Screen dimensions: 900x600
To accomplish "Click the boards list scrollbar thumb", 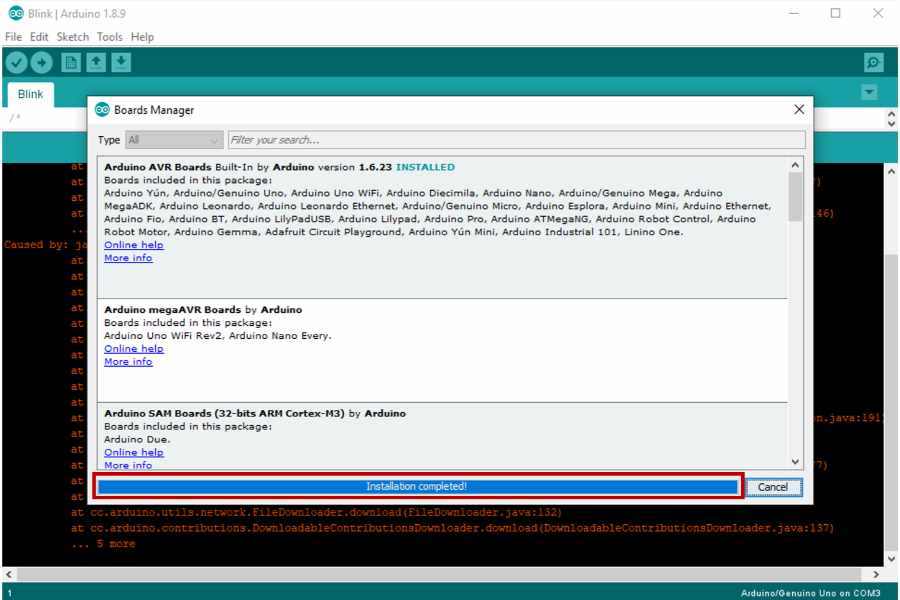I will click(795, 196).
